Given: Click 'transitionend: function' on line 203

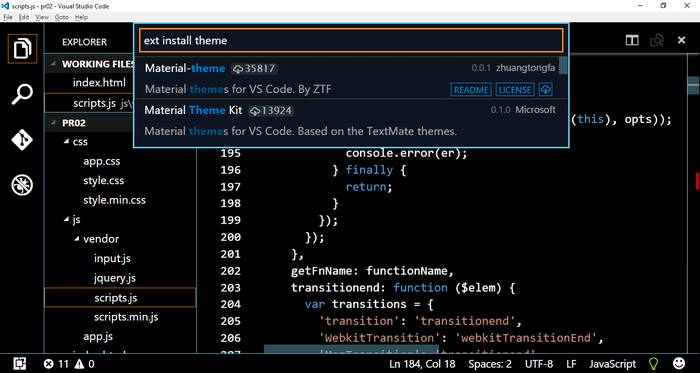Looking at the screenshot, I should tap(369, 288).
